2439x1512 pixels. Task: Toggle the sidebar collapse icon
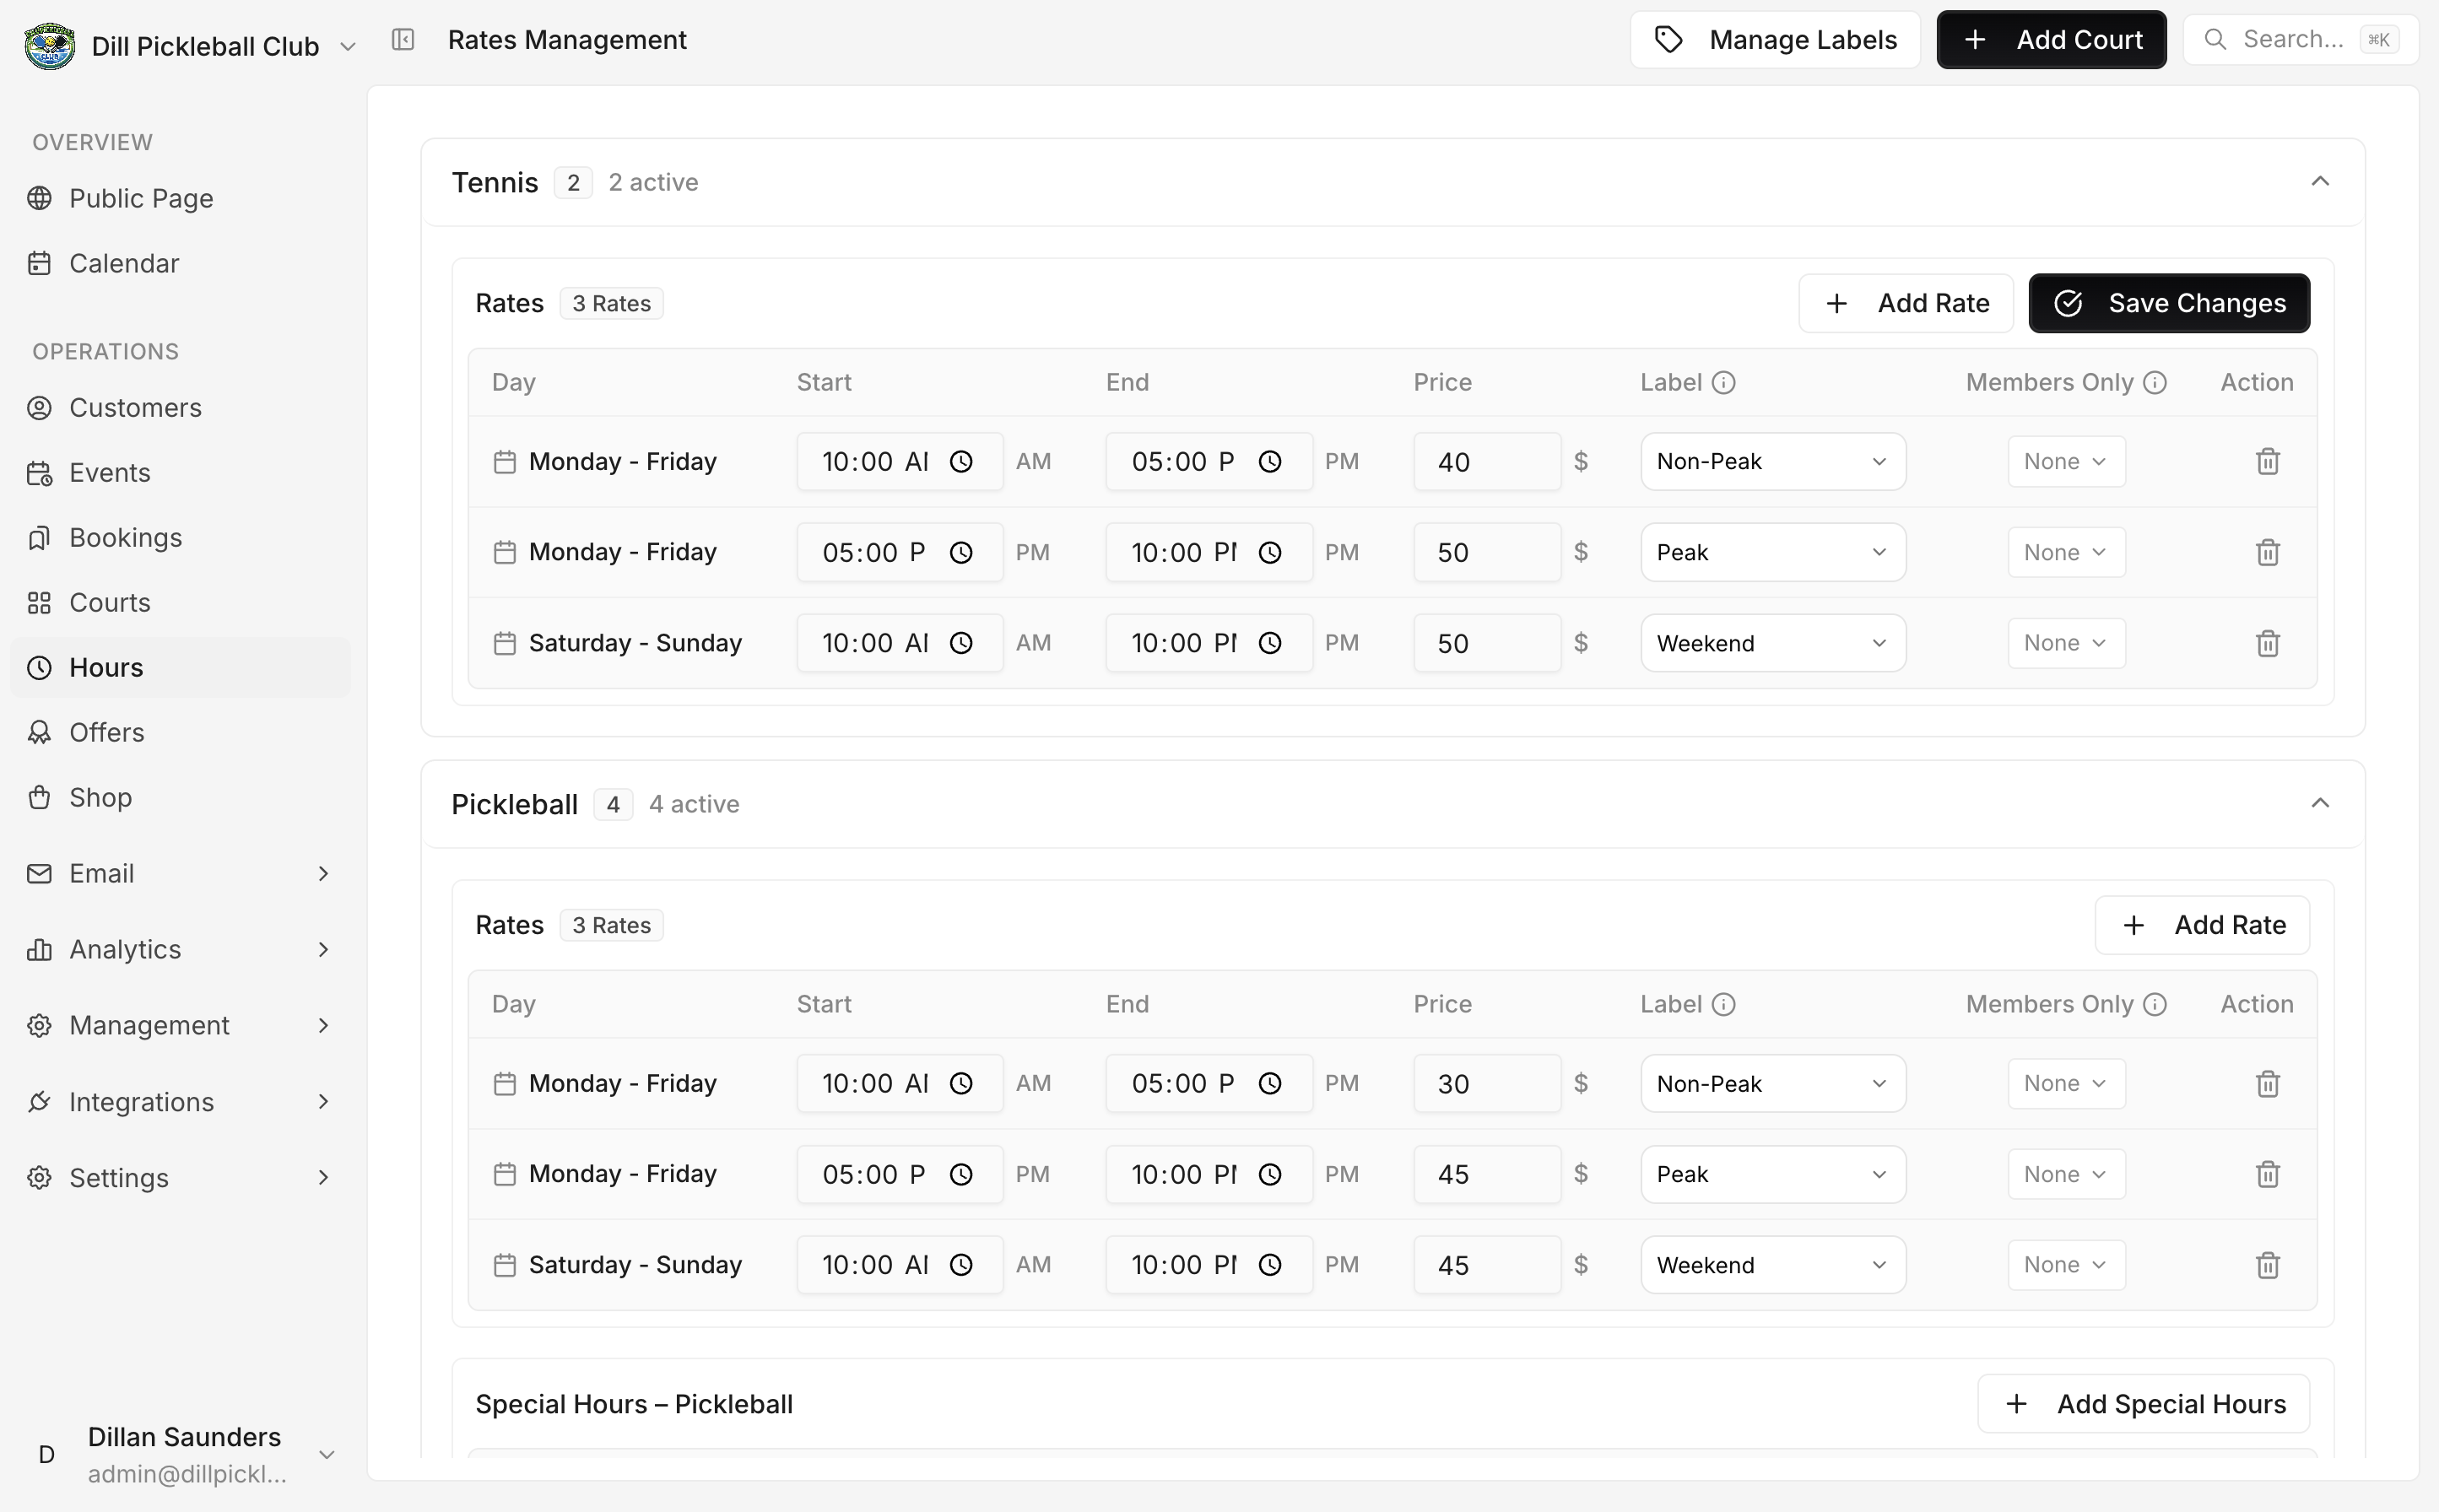pyautogui.click(x=403, y=40)
